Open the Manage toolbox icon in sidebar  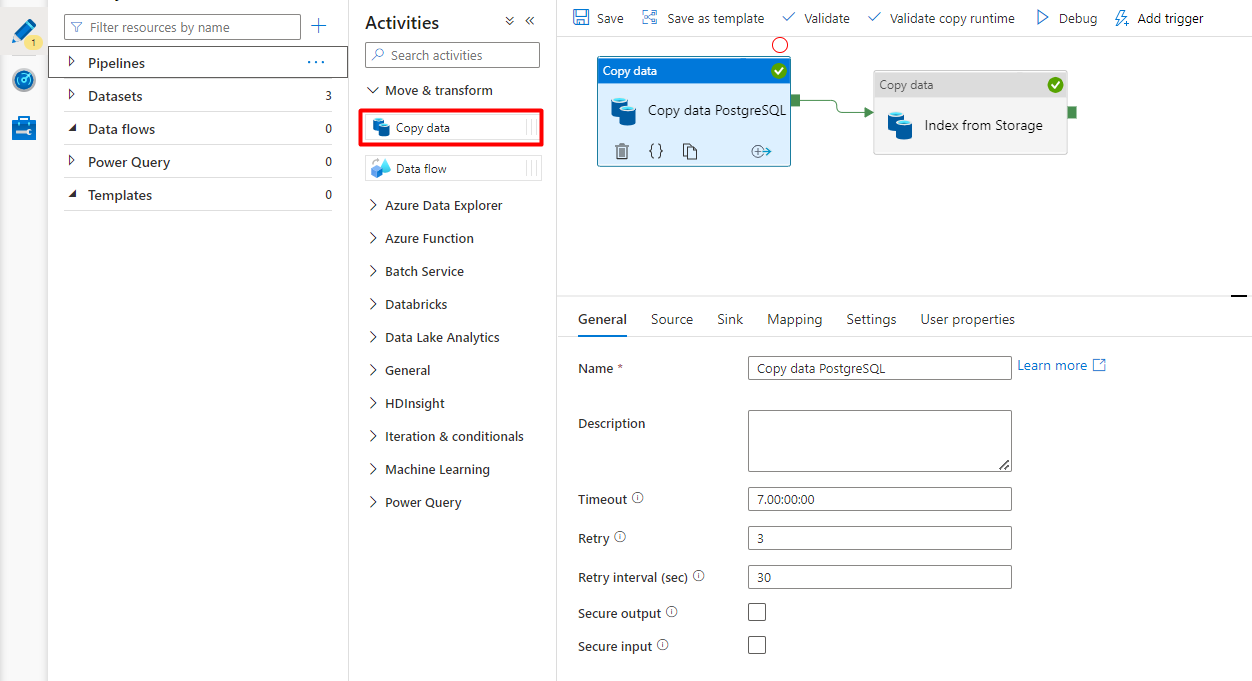tap(24, 128)
